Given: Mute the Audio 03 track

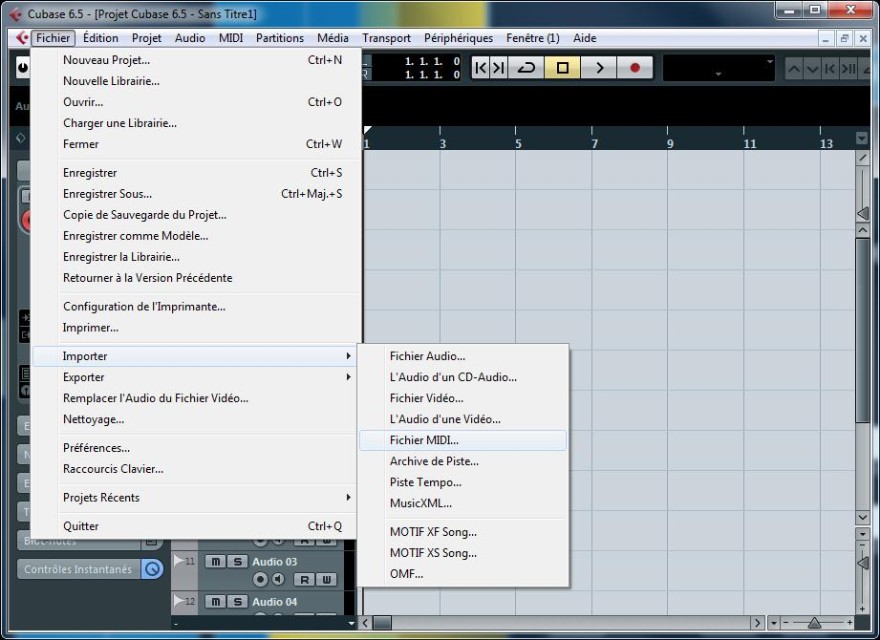Looking at the screenshot, I should click(216, 561).
